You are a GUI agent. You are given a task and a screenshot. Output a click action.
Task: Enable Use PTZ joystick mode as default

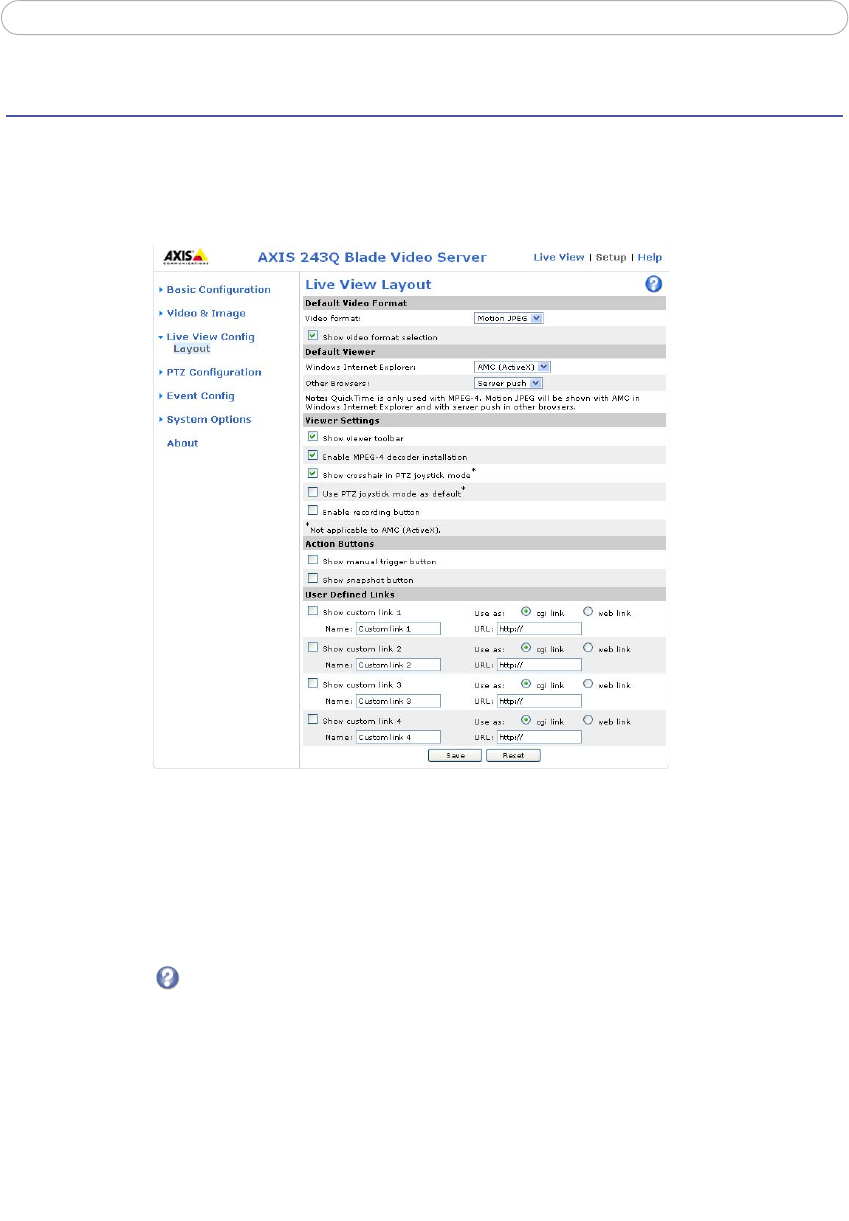tap(313, 492)
